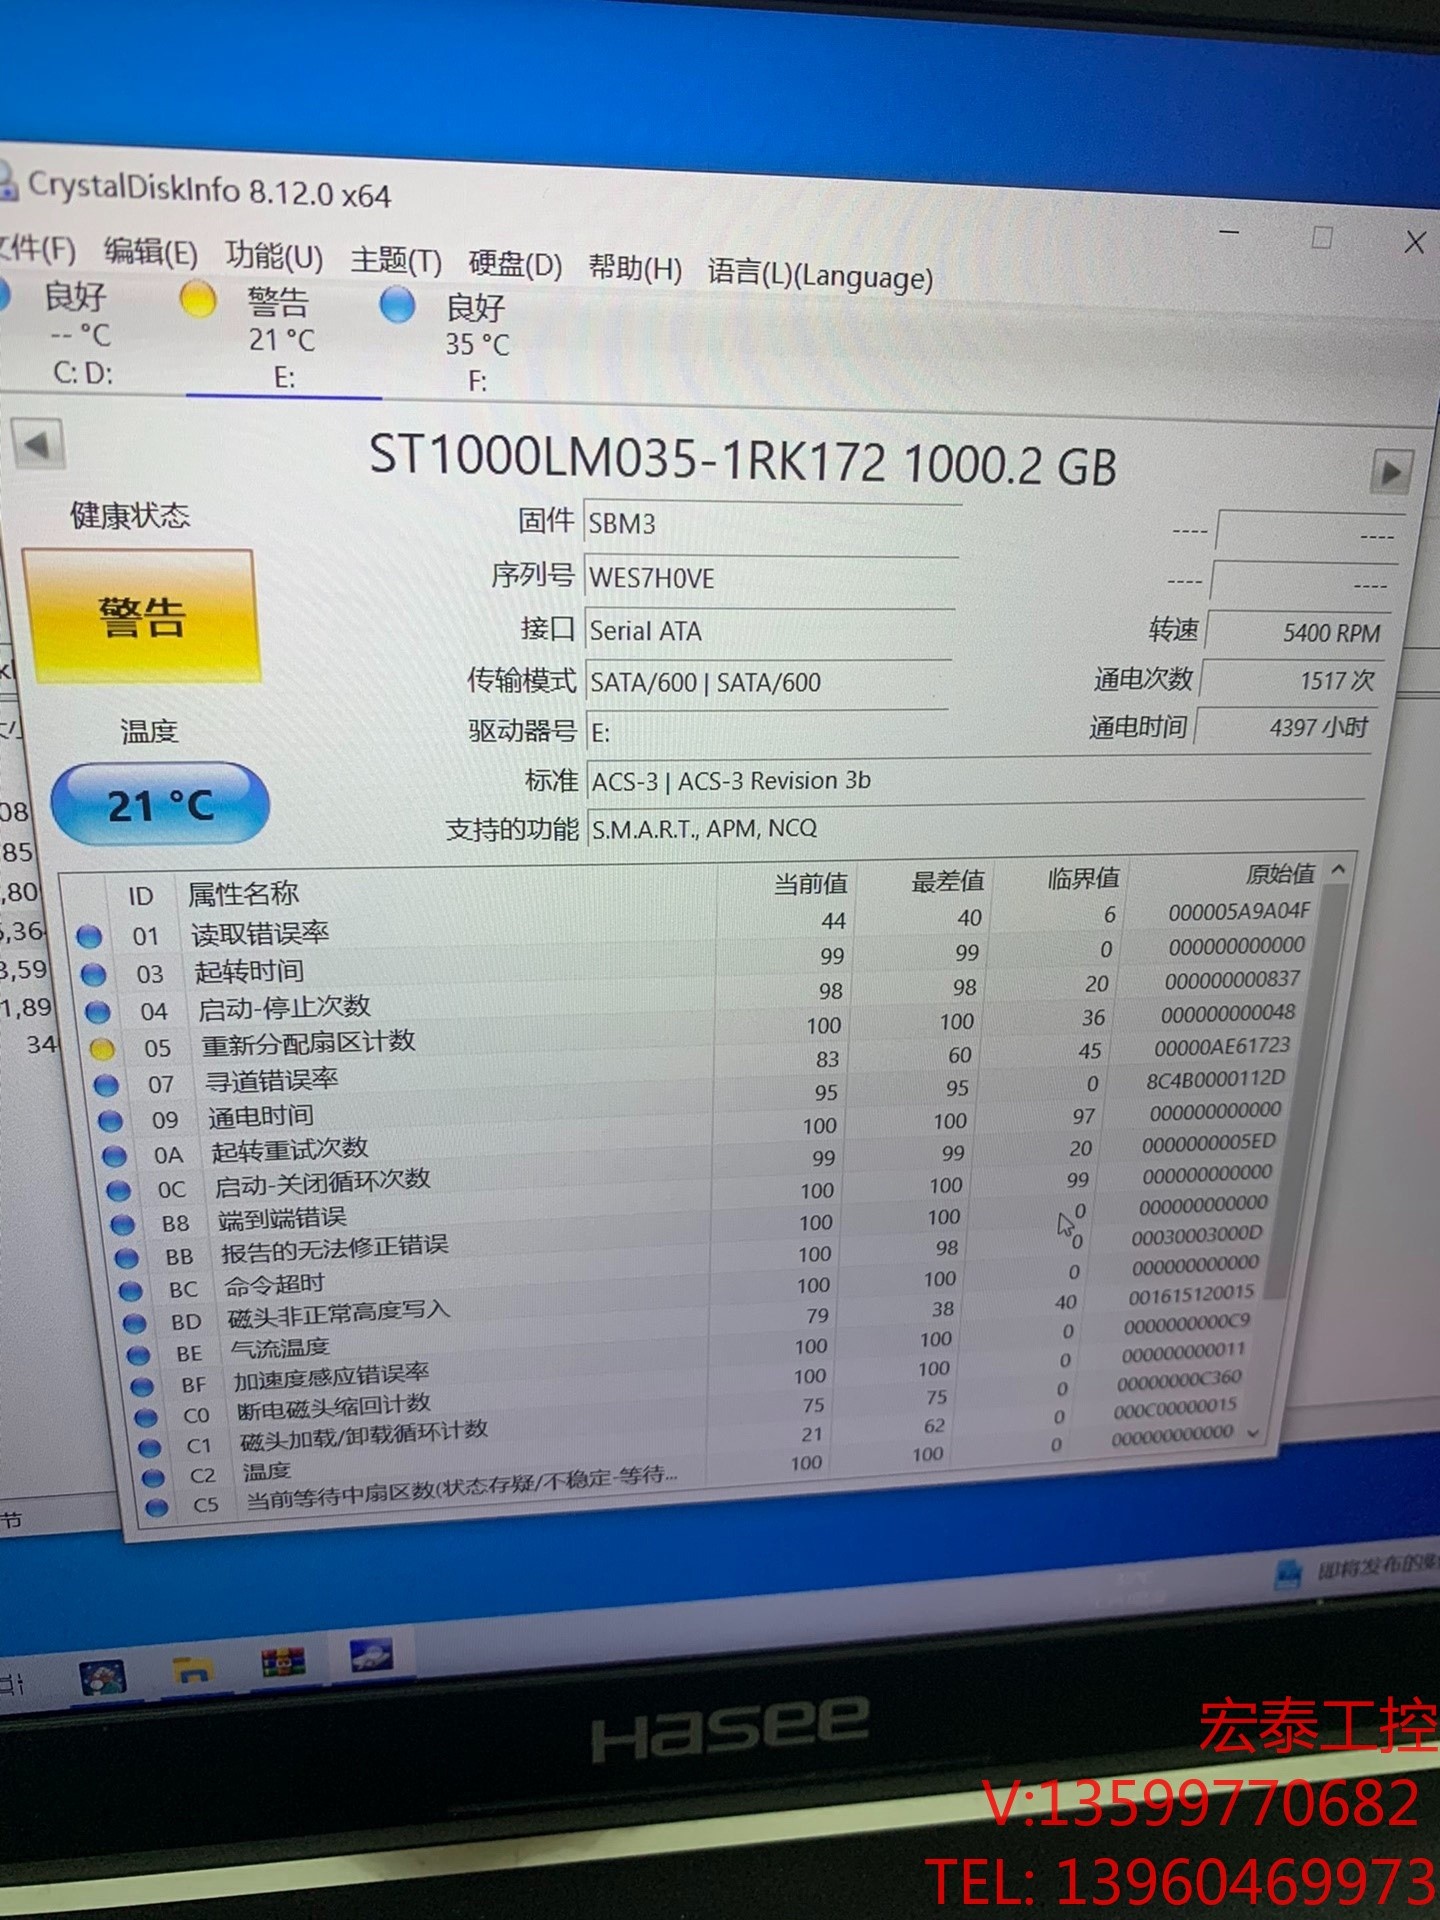Open the 语言(L)(Language) menu
The height and width of the screenshot is (1920, 1440).
pyautogui.click(x=820, y=274)
